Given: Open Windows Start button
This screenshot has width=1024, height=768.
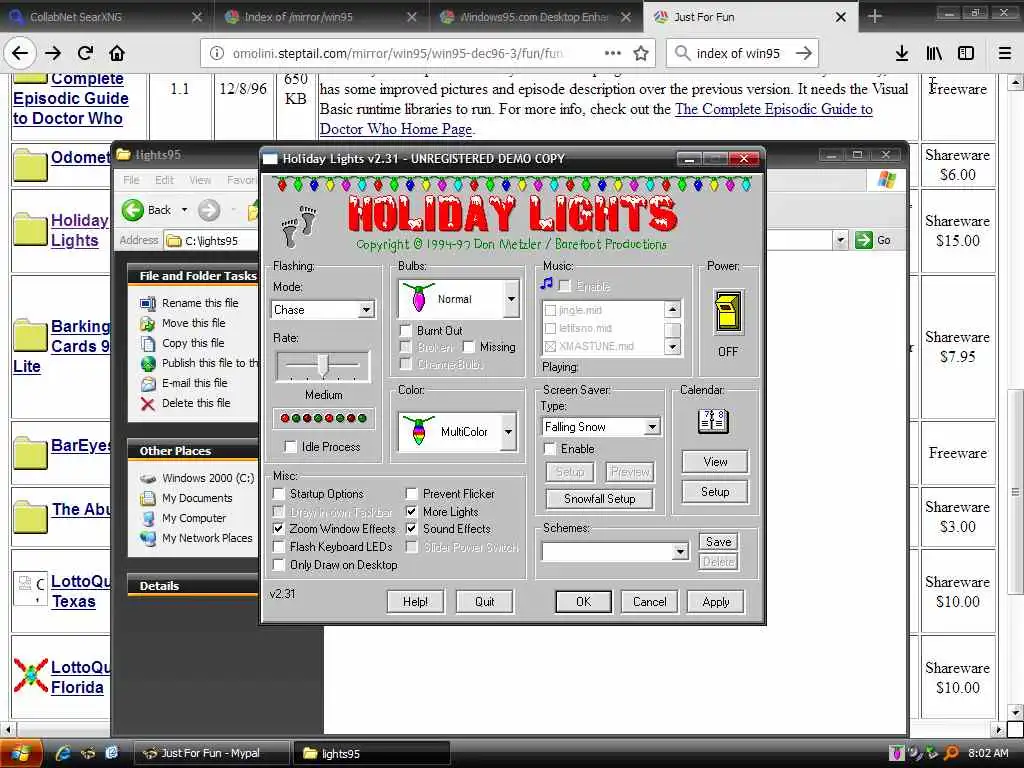Looking at the screenshot, I should (x=20, y=754).
